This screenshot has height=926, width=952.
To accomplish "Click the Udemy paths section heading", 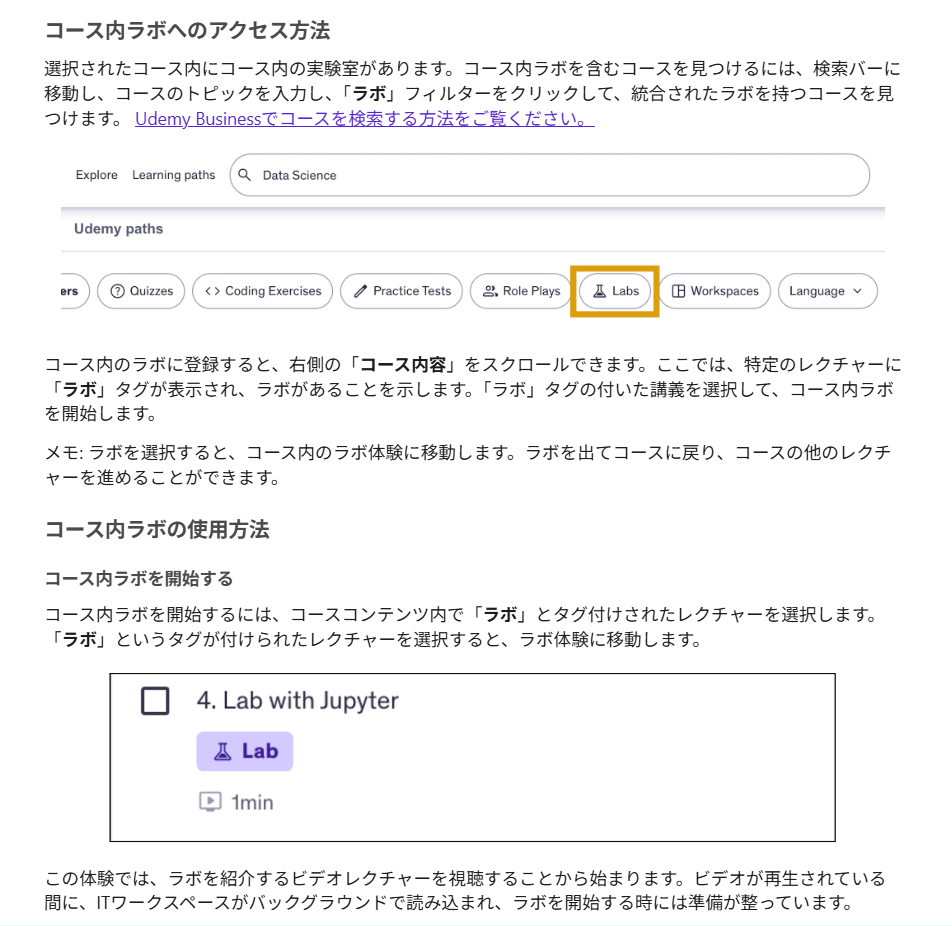I will tap(118, 229).
